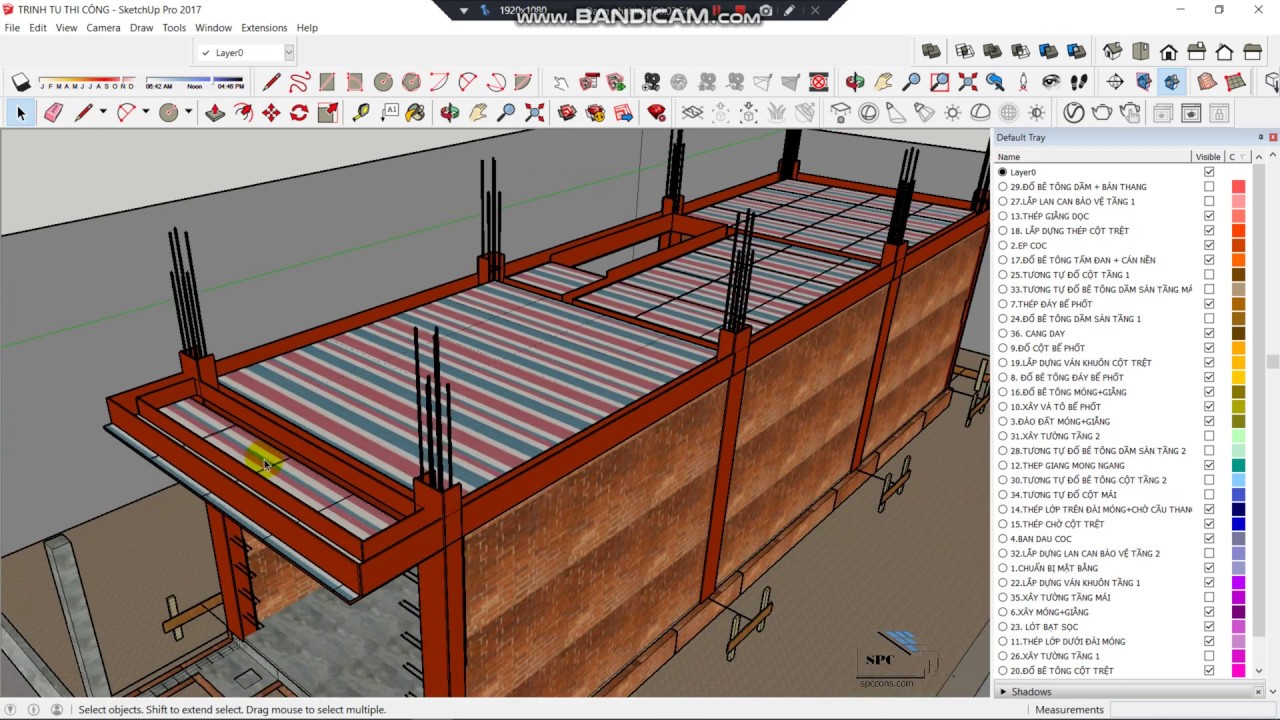The image size is (1280, 720).
Task: Switch to Iso house view
Action: pos(1112,51)
